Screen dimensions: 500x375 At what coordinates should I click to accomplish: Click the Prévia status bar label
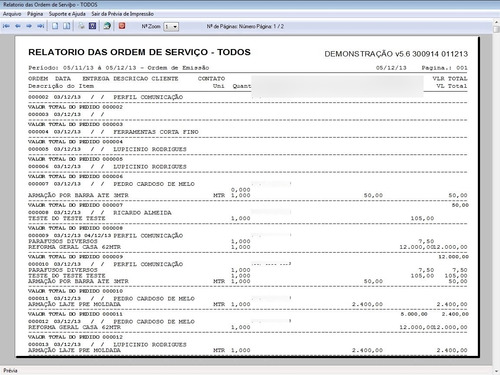click(x=10, y=371)
